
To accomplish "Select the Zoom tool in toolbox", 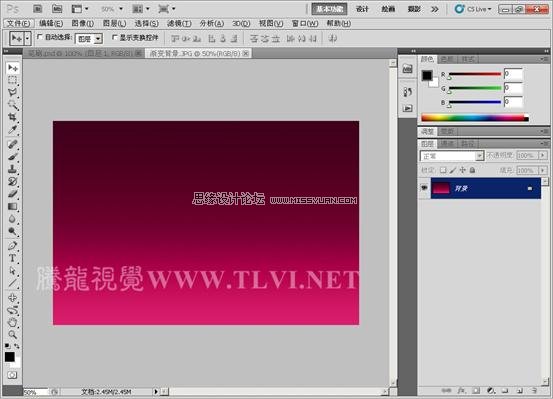I will point(13,334).
